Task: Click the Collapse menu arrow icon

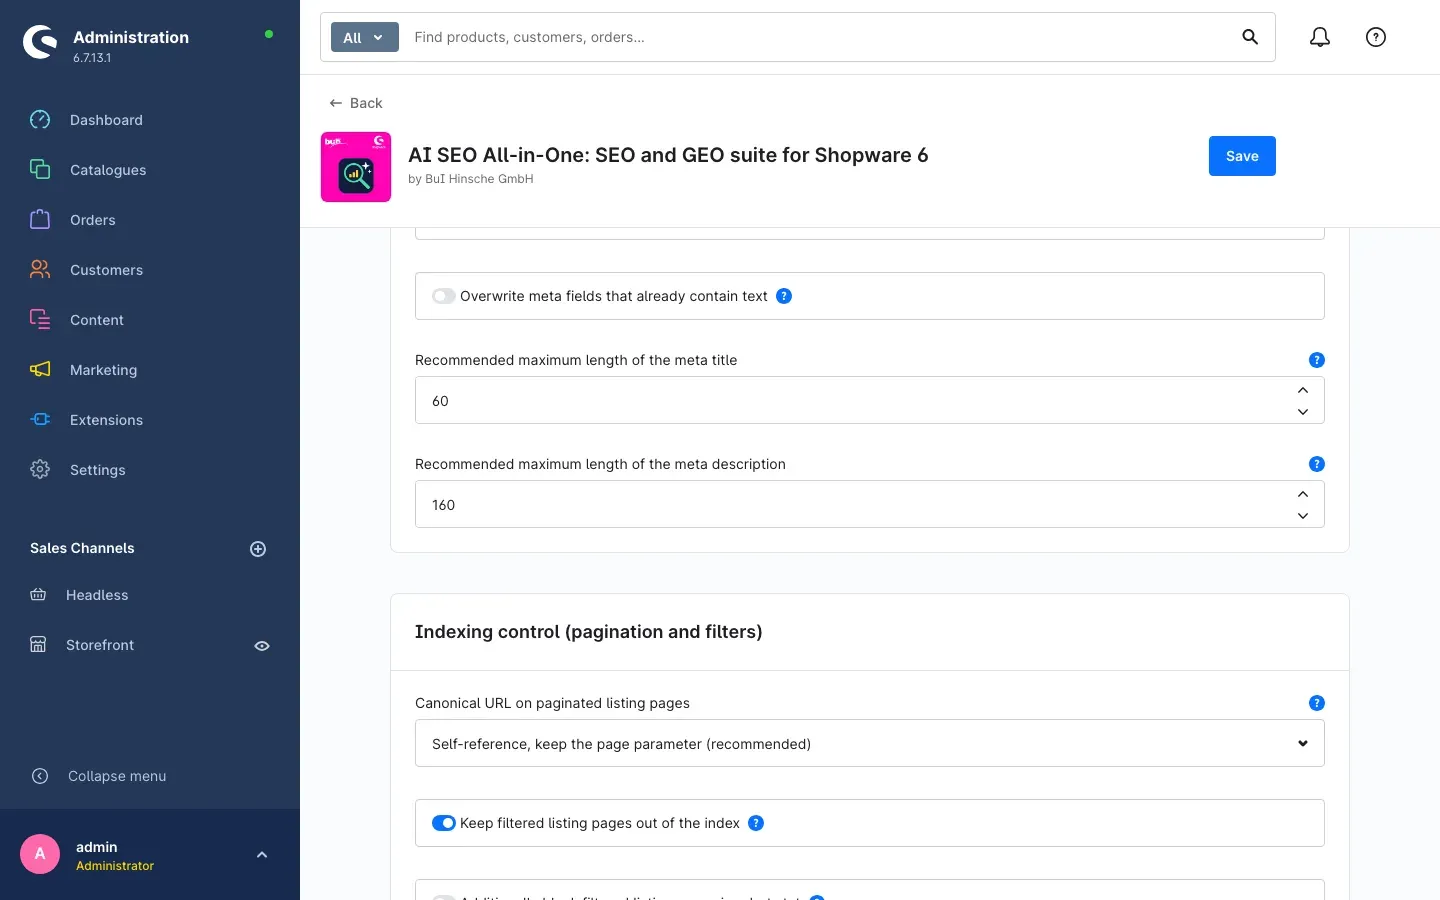Action: 40,776
